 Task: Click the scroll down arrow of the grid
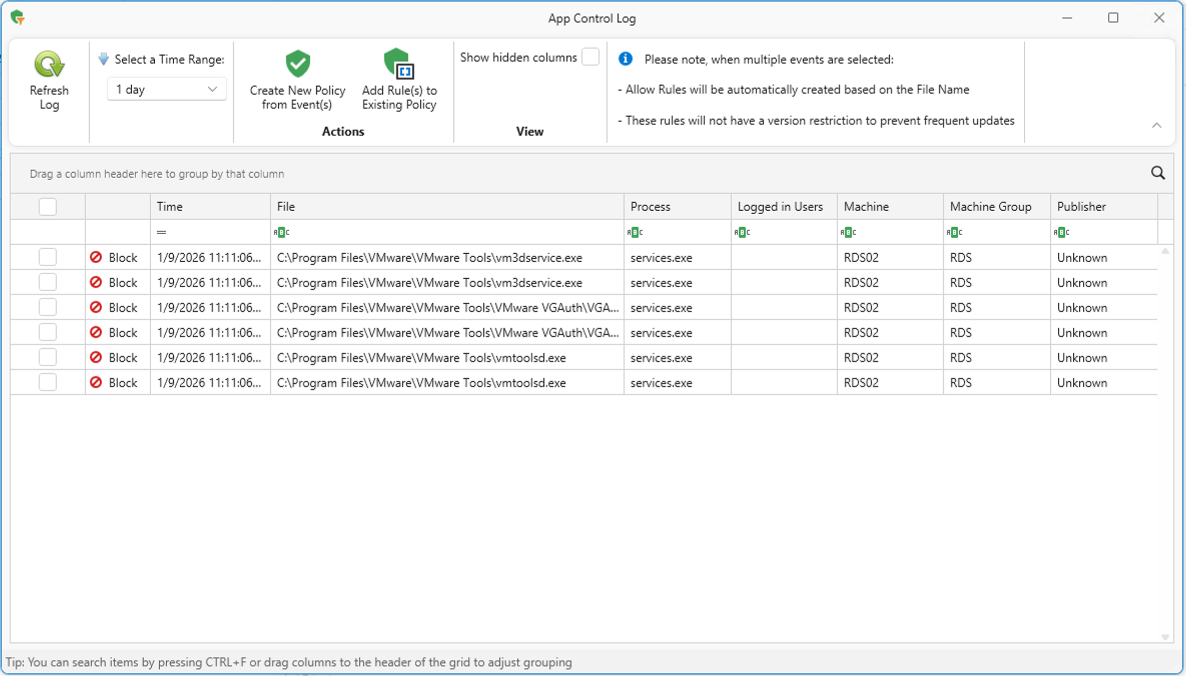(1165, 637)
